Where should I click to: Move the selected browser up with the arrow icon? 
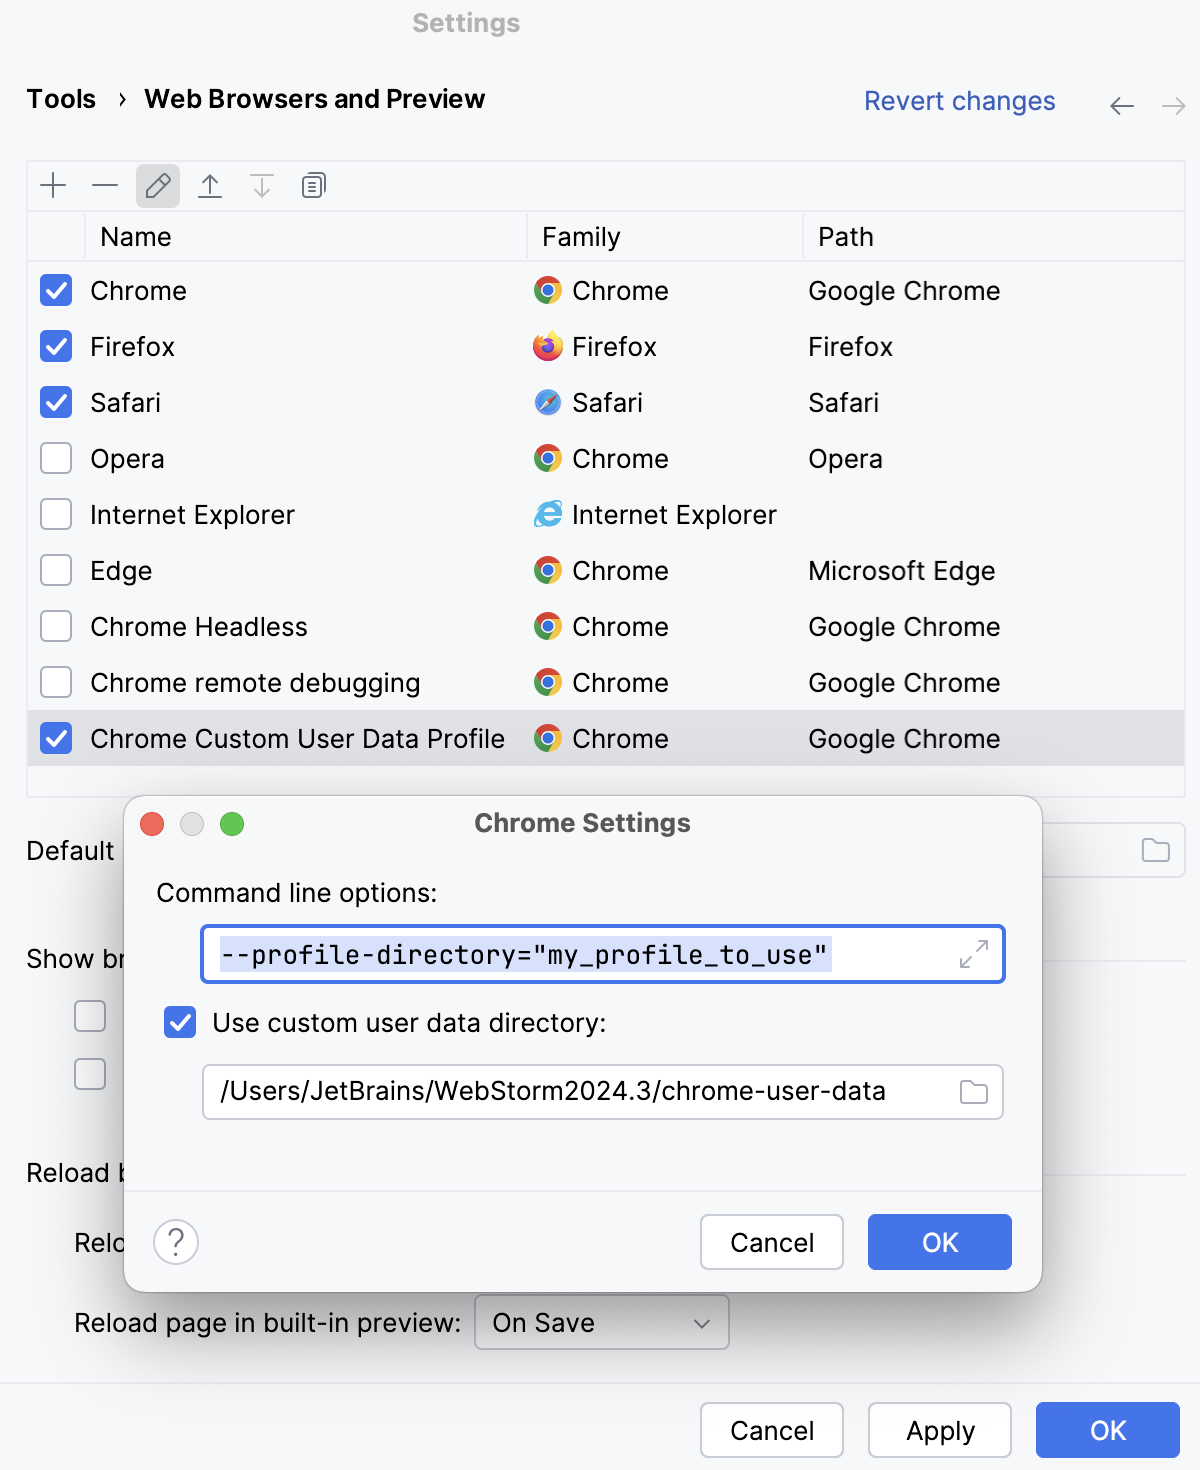(x=211, y=185)
